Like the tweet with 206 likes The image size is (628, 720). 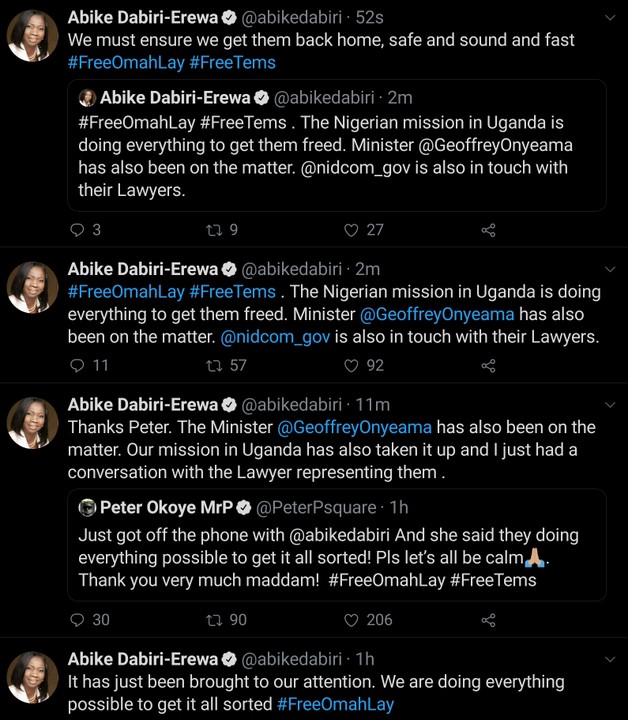click(351, 620)
